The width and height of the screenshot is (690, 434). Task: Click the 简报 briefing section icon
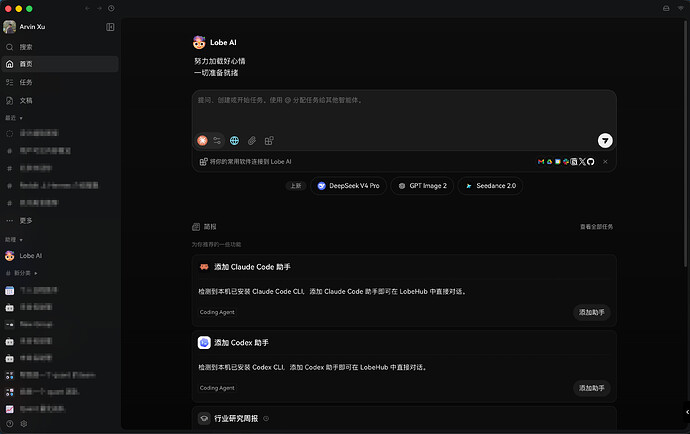coord(196,227)
